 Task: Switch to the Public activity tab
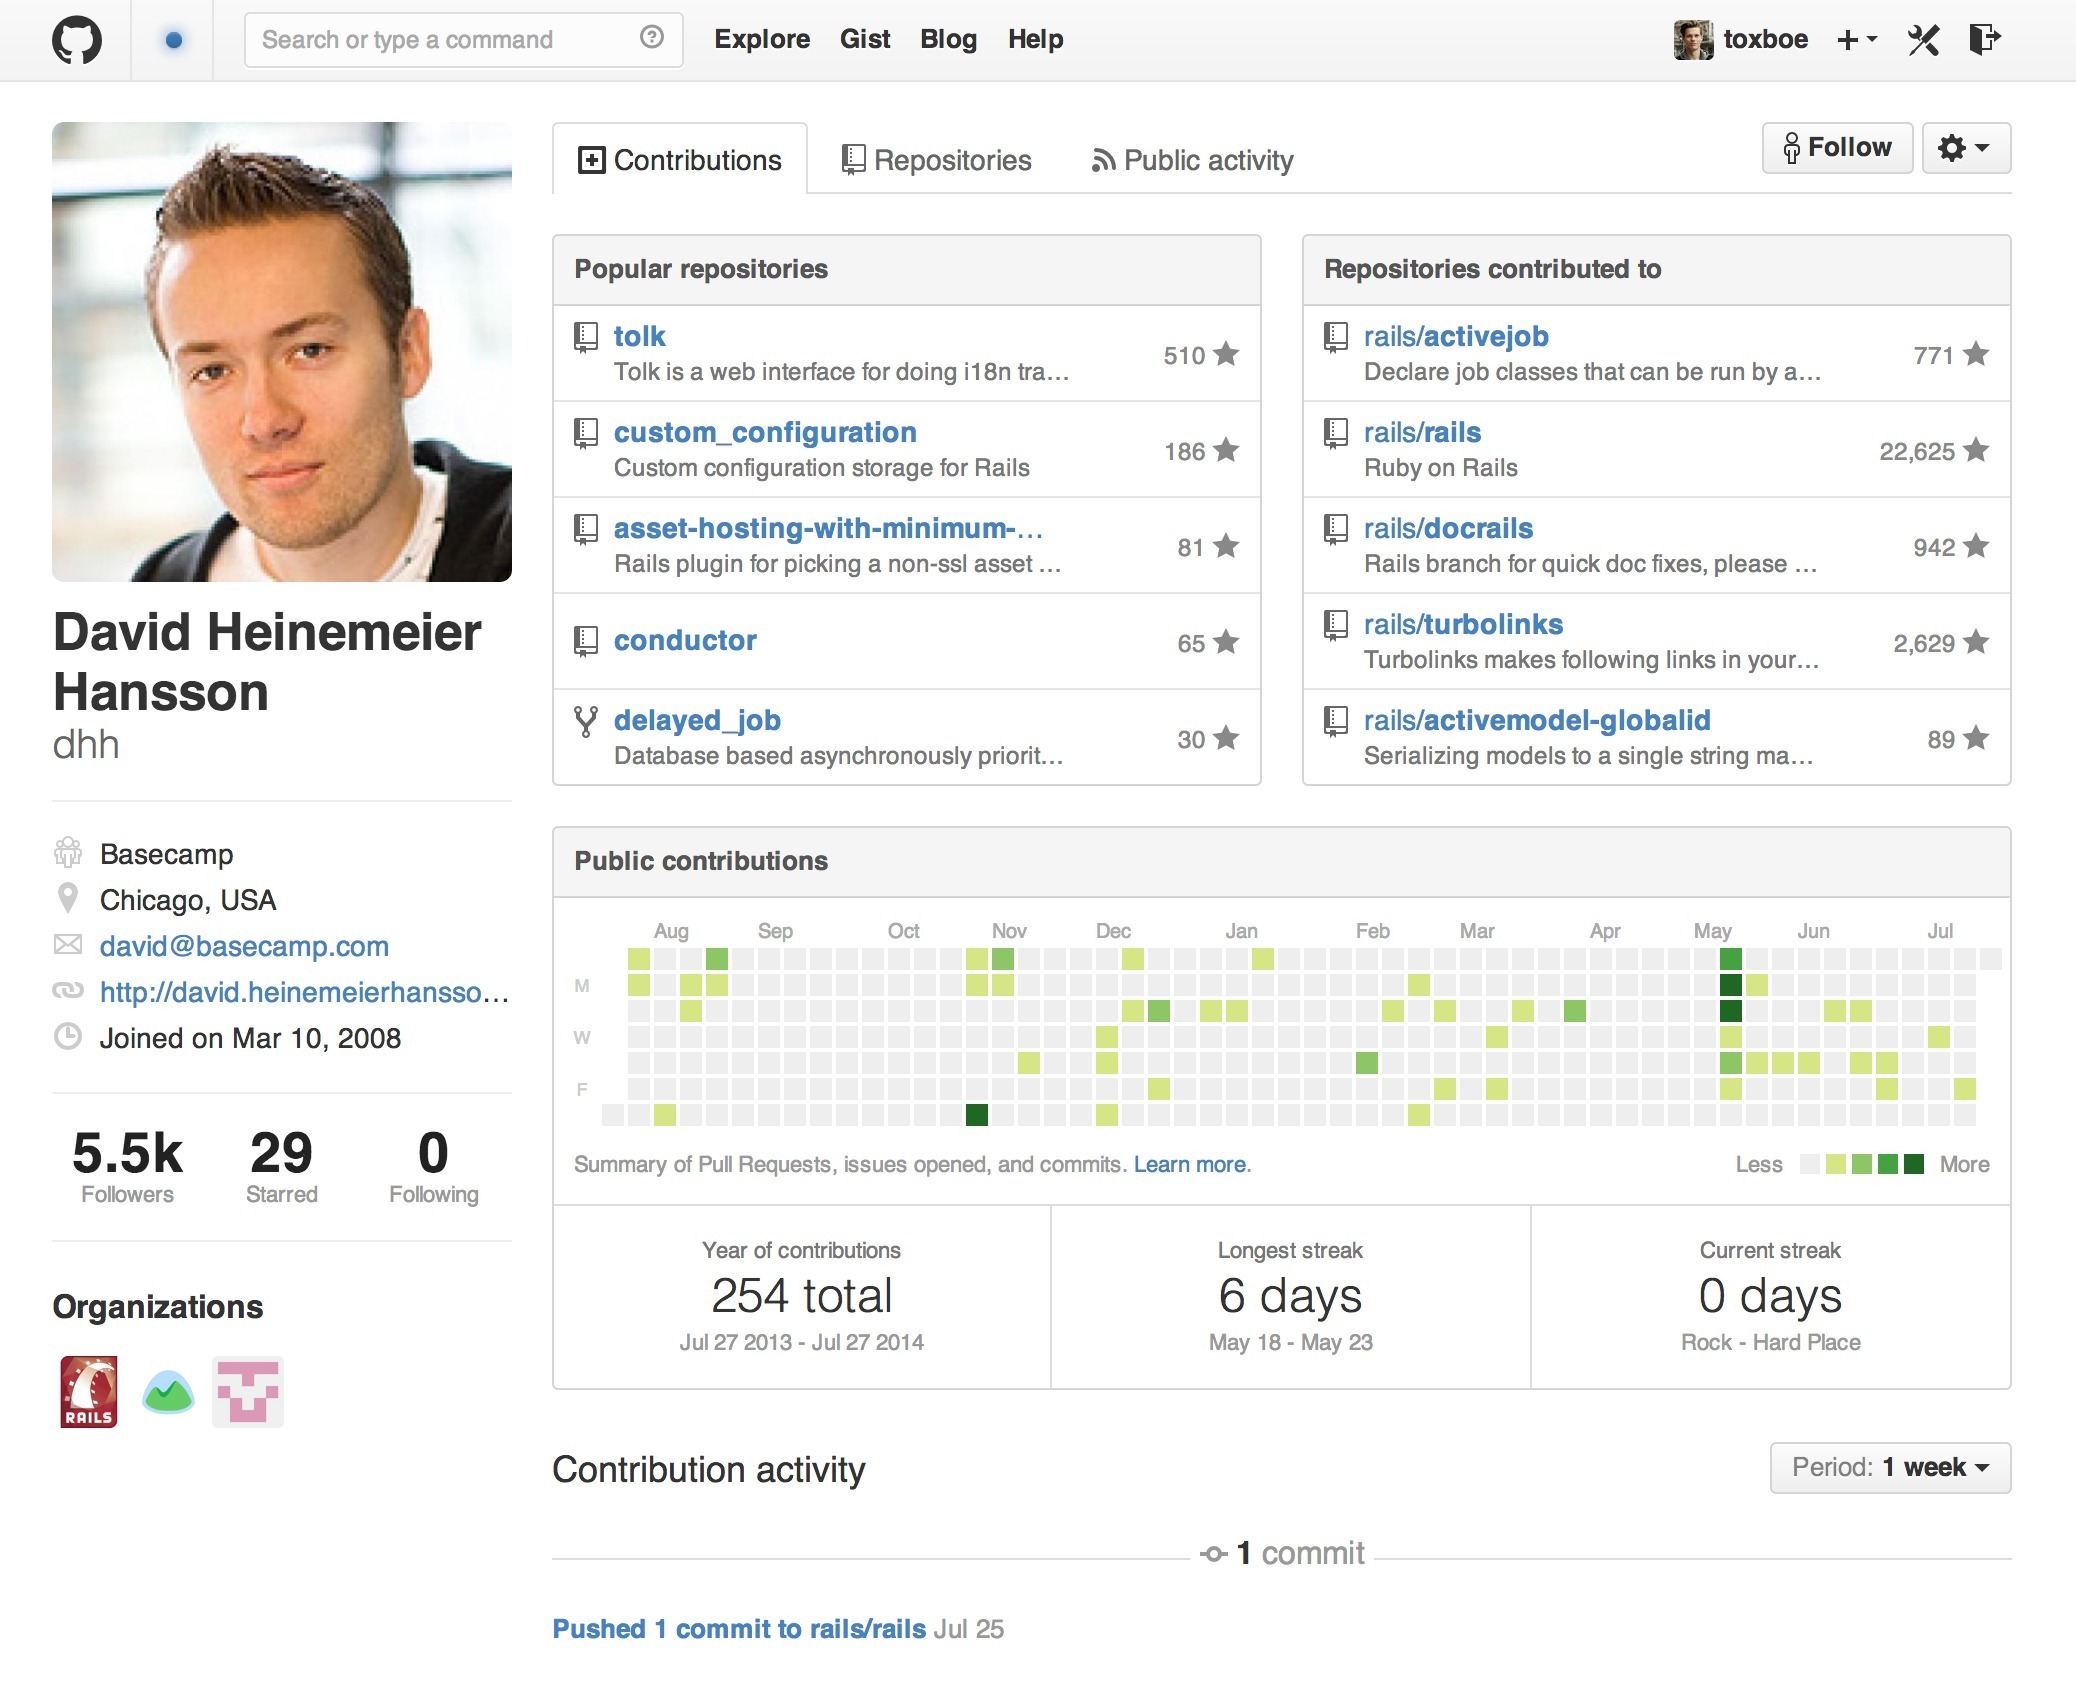point(1192,160)
